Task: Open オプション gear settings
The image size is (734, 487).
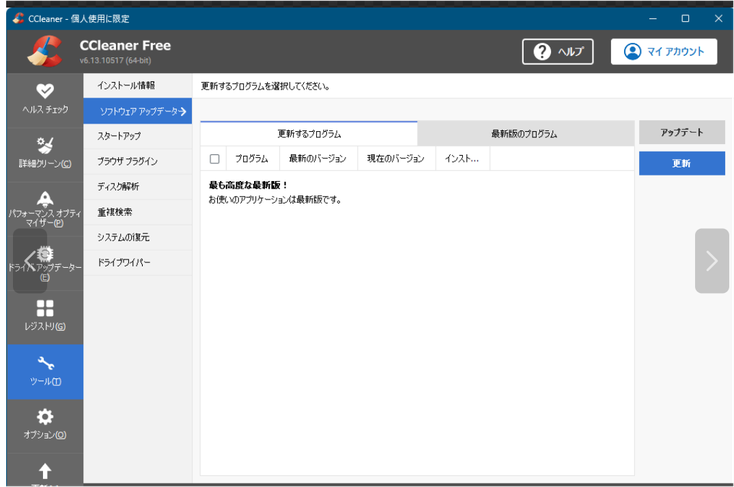Action: 45,425
